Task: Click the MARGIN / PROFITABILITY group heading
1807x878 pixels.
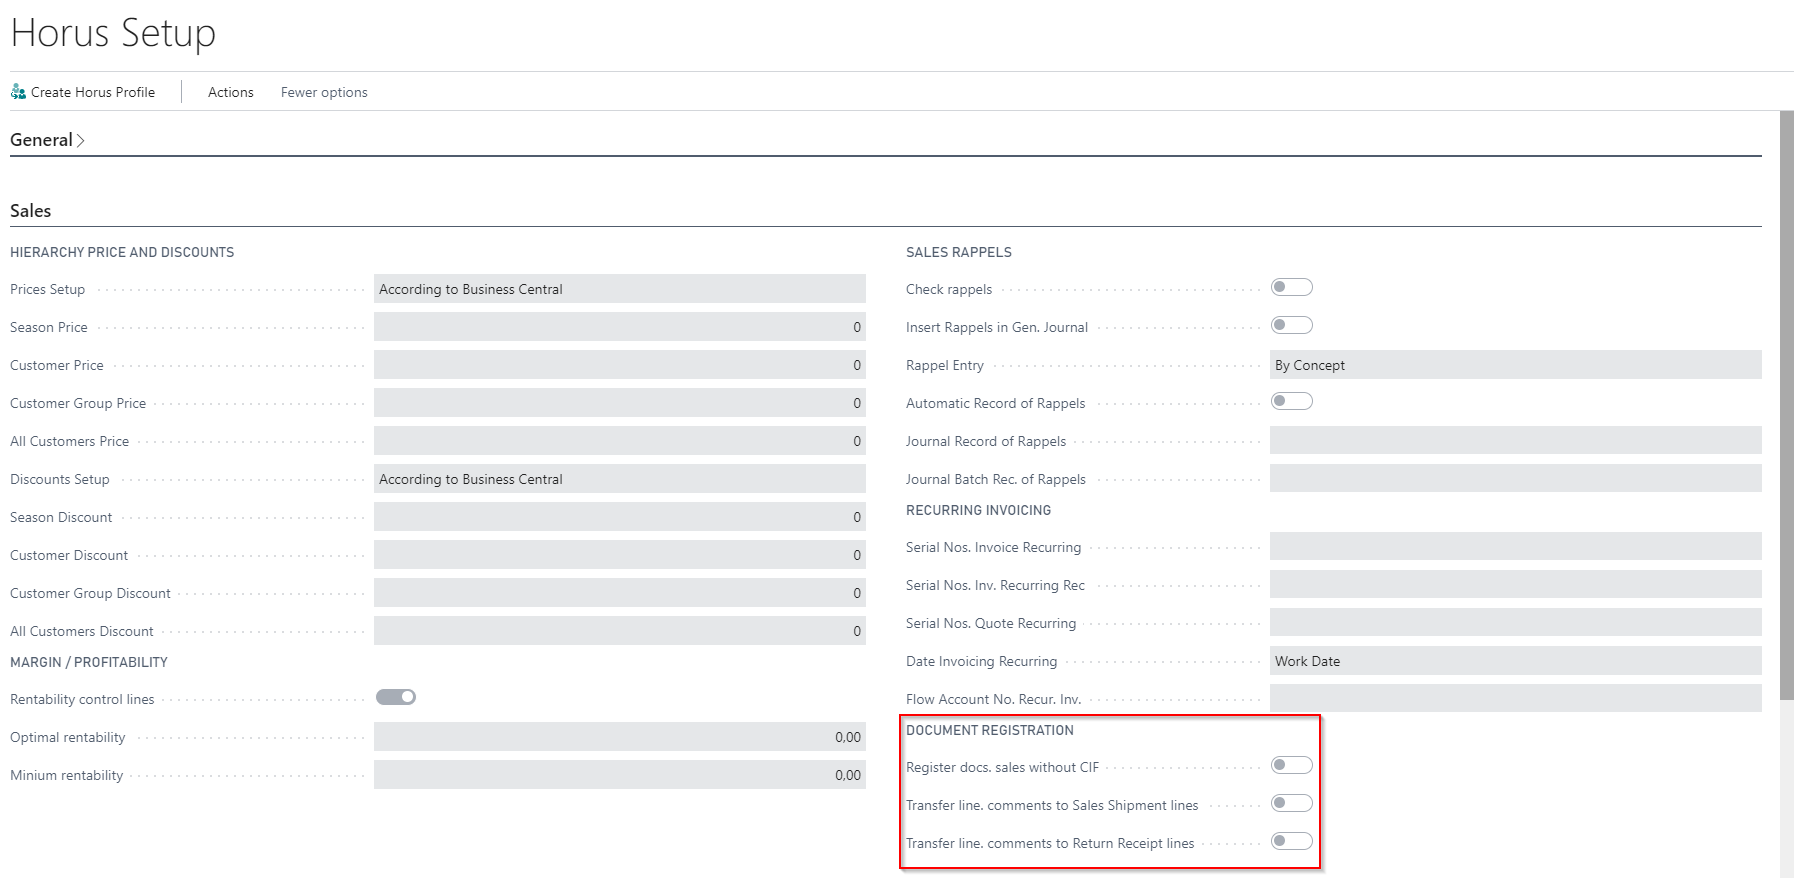Action: pos(89,662)
